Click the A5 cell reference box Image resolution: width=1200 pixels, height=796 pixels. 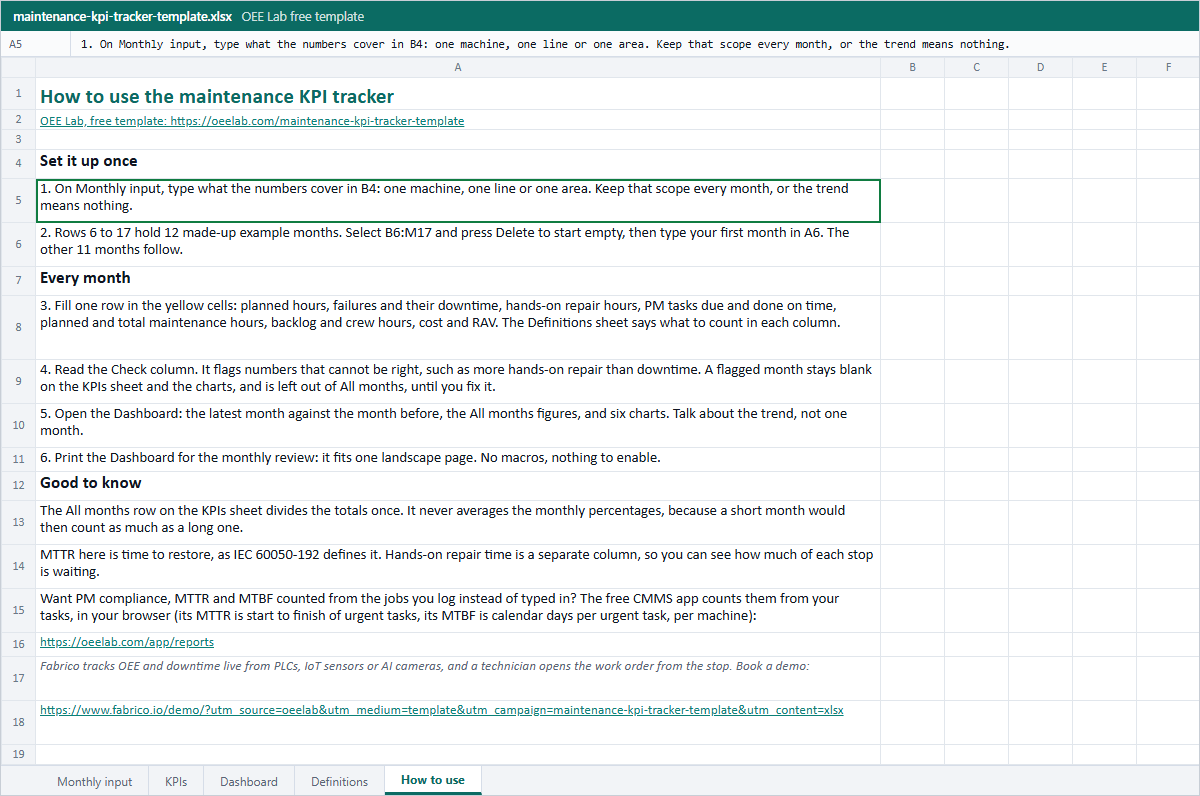(36, 44)
